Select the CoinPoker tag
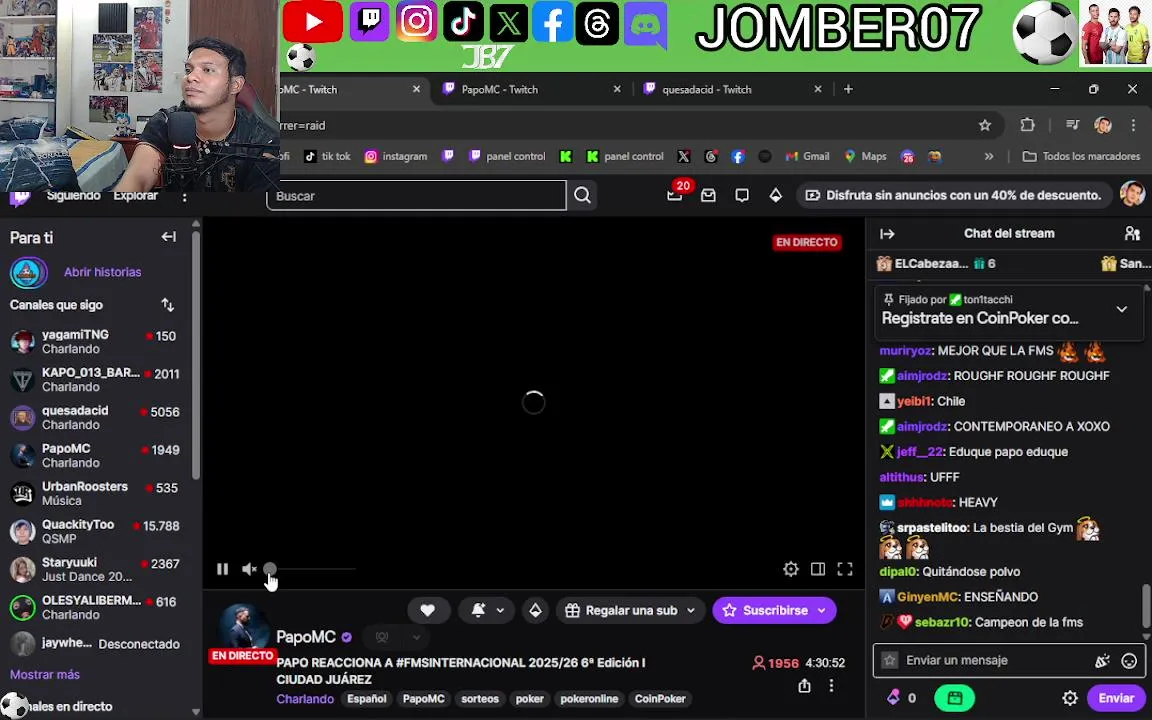 660,699
